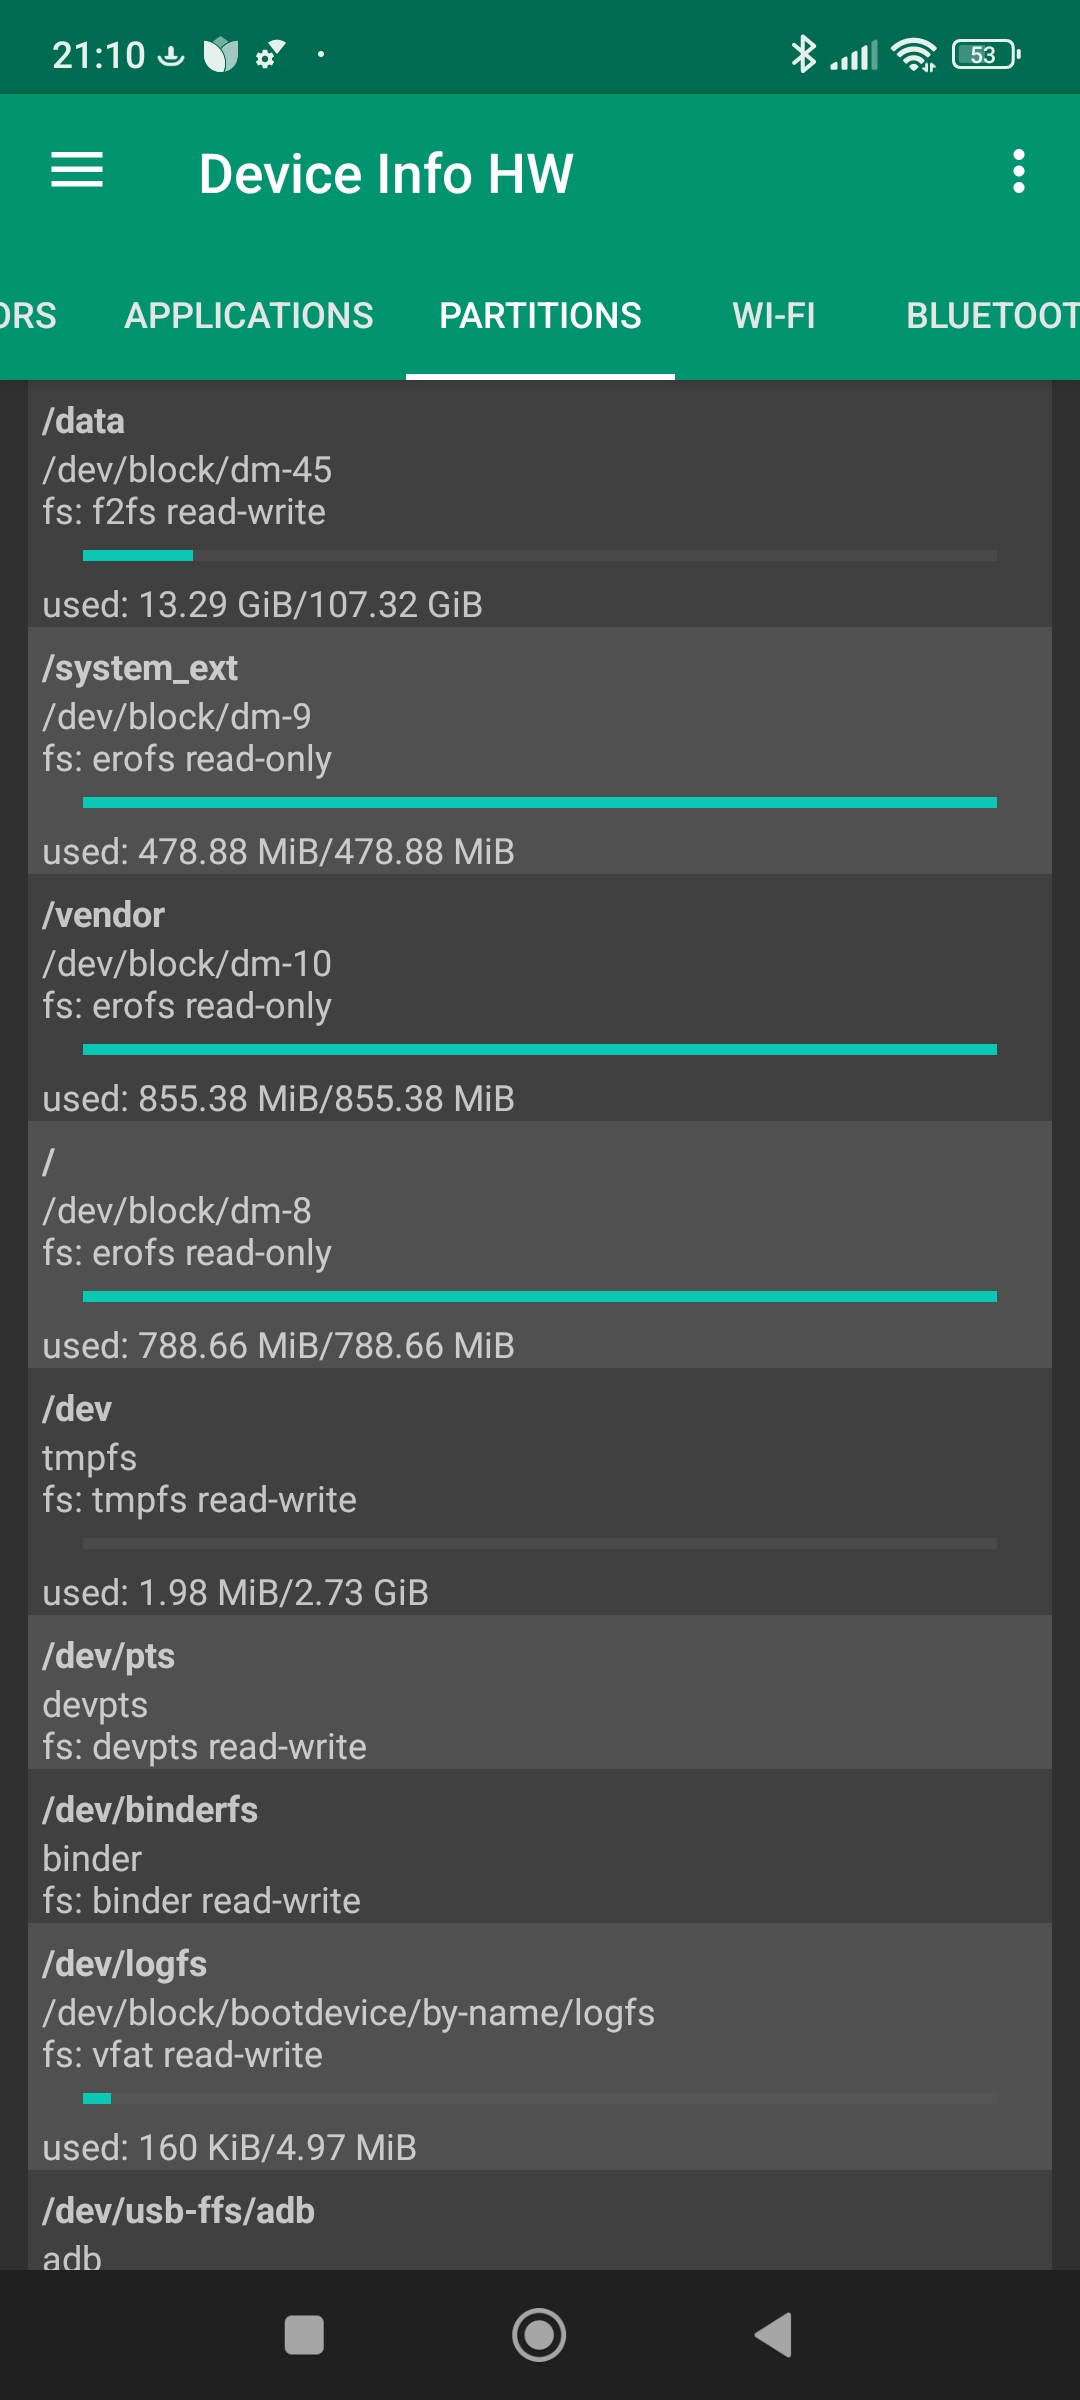The image size is (1080, 2400).
Task: Tap the cellular signal strength icon
Action: coord(854,56)
